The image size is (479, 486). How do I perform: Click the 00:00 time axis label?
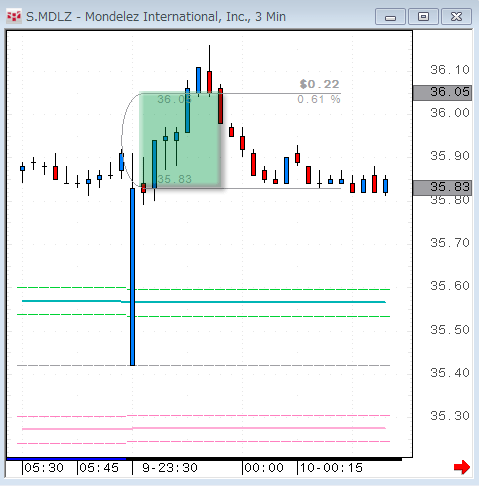(x=264, y=468)
